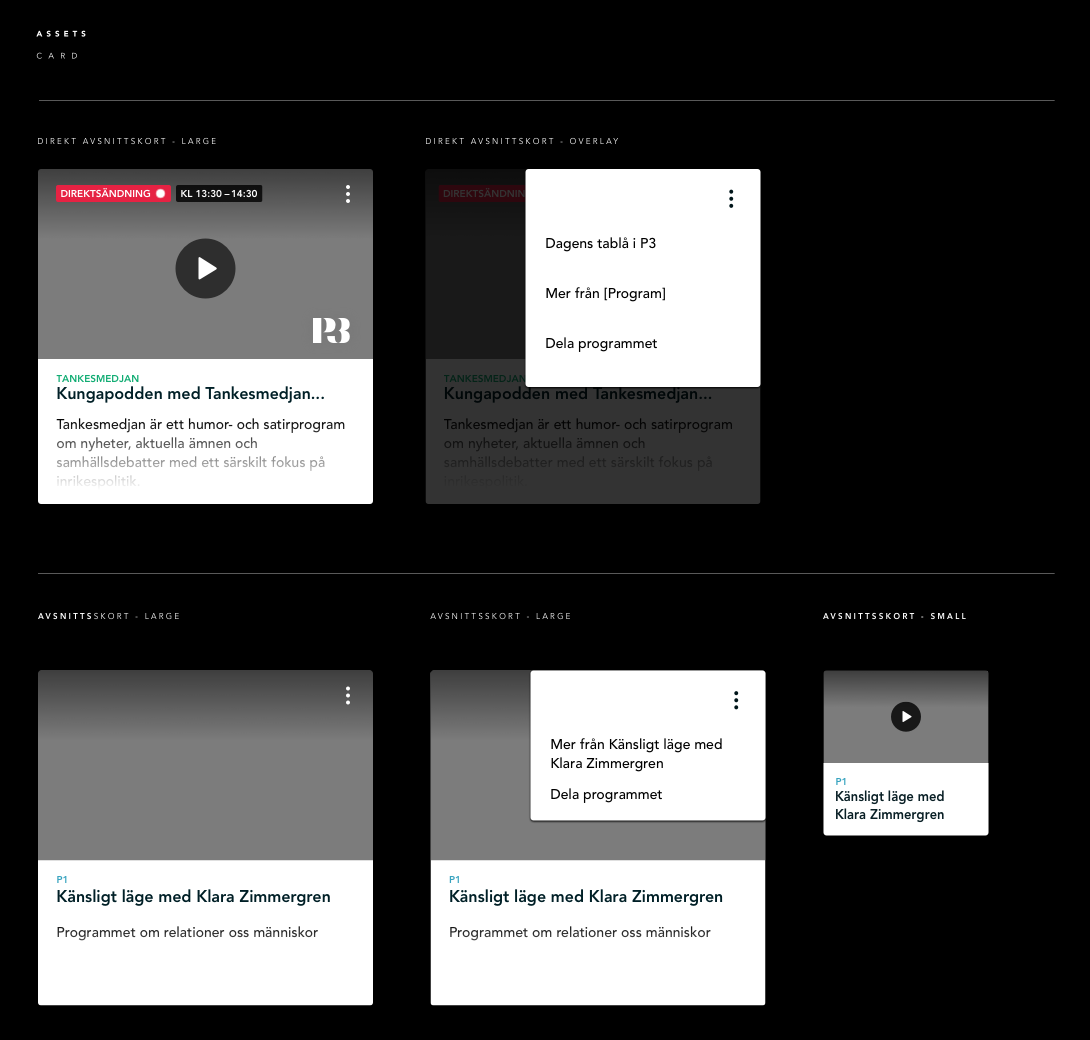The image size is (1090, 1040).
Task: Click the small card thumbnail image
Action: pos(906,717)
